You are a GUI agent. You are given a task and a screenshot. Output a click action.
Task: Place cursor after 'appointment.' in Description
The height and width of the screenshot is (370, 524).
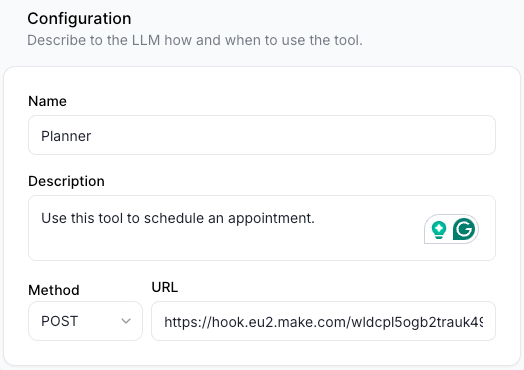[315, 218]
